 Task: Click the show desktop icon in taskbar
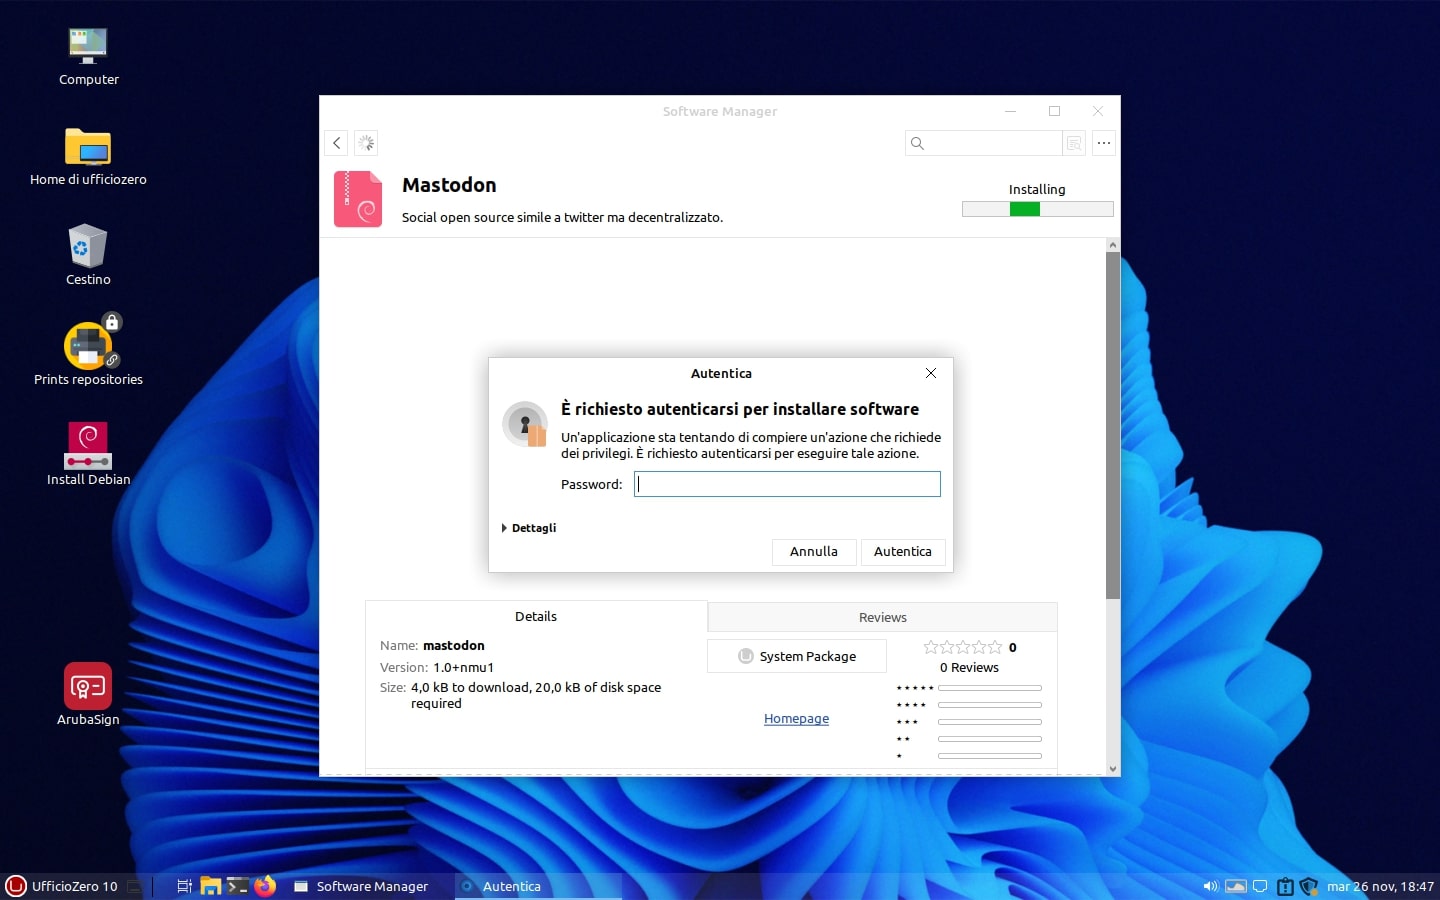pos(184,886)
